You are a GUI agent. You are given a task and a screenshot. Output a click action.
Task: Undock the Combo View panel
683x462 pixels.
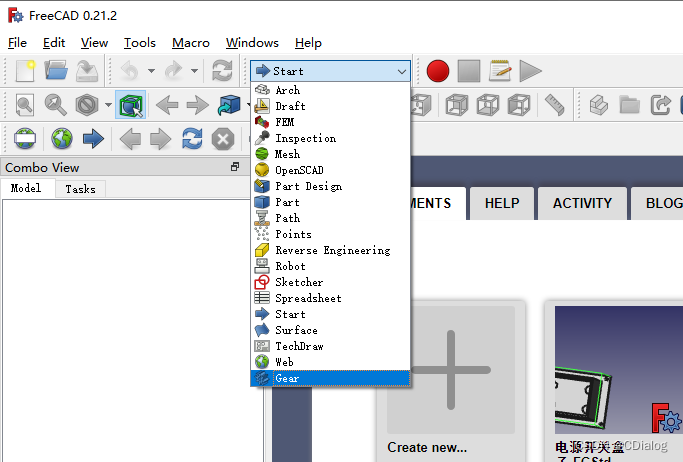click(235, 167)
